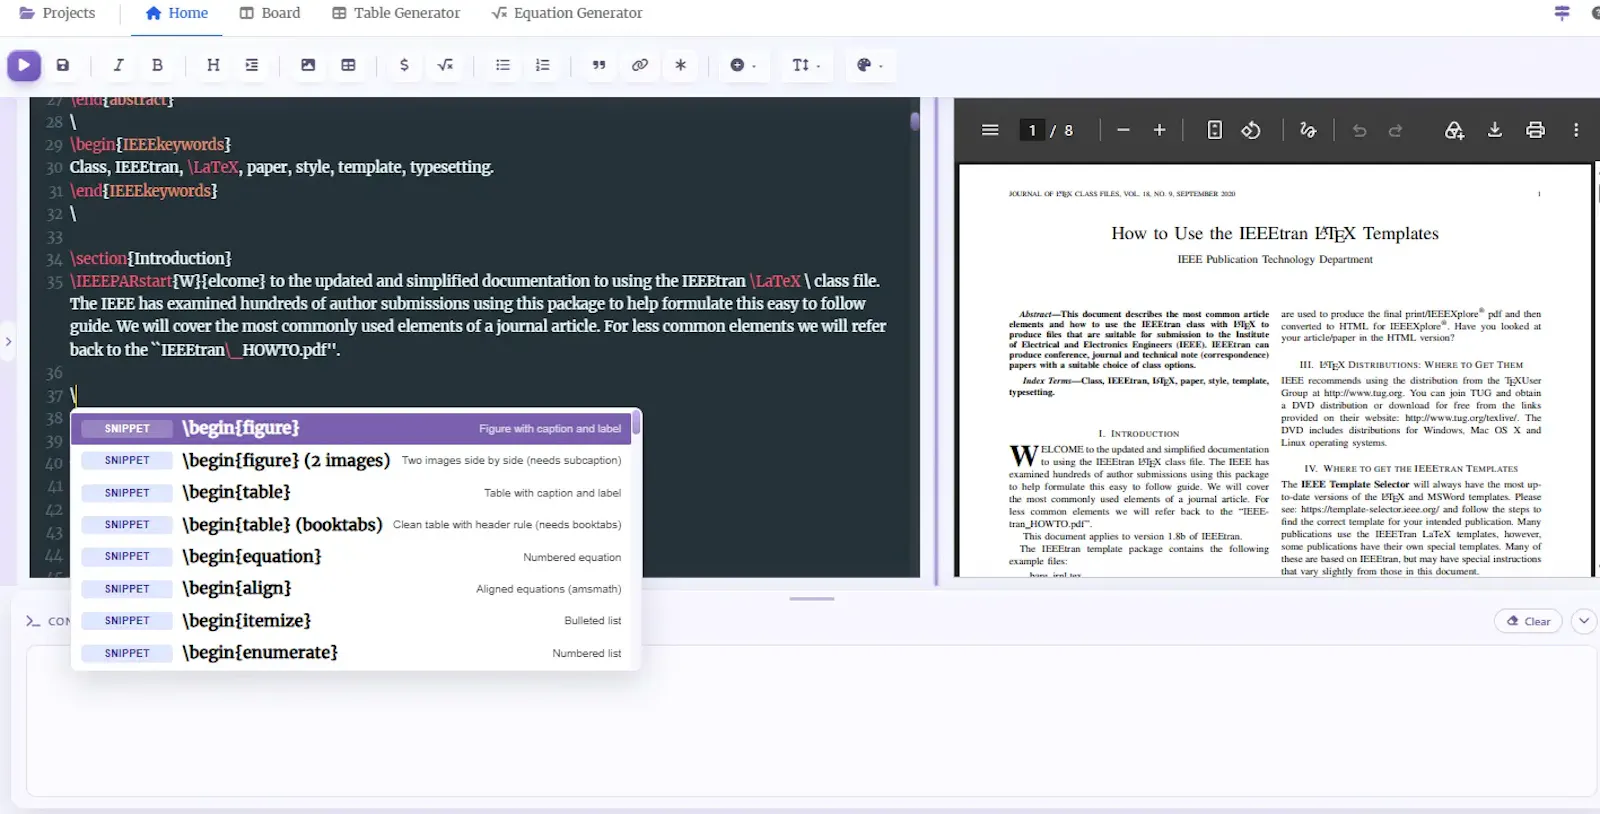
Task: Expand the collapsed left sidebar arrow
Action: pos(8,342)
